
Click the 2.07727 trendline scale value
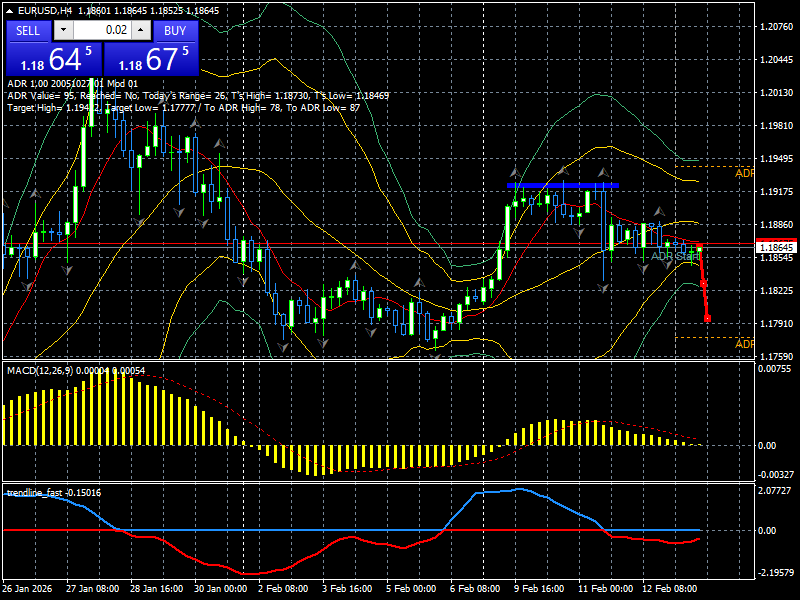[774, 491]
